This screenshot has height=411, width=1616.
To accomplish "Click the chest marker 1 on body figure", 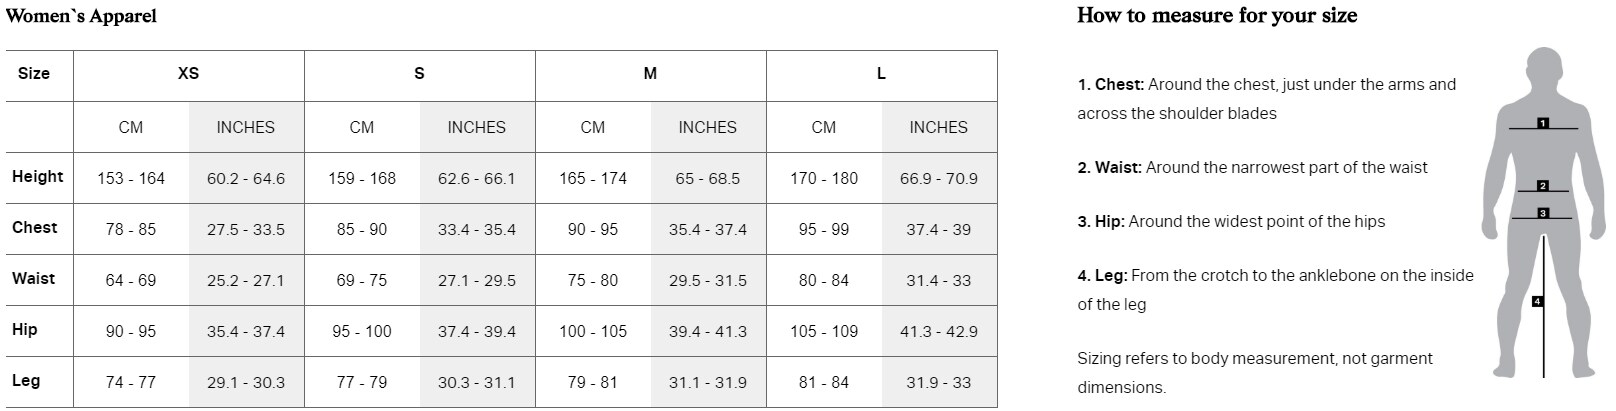I will 1542,123.
